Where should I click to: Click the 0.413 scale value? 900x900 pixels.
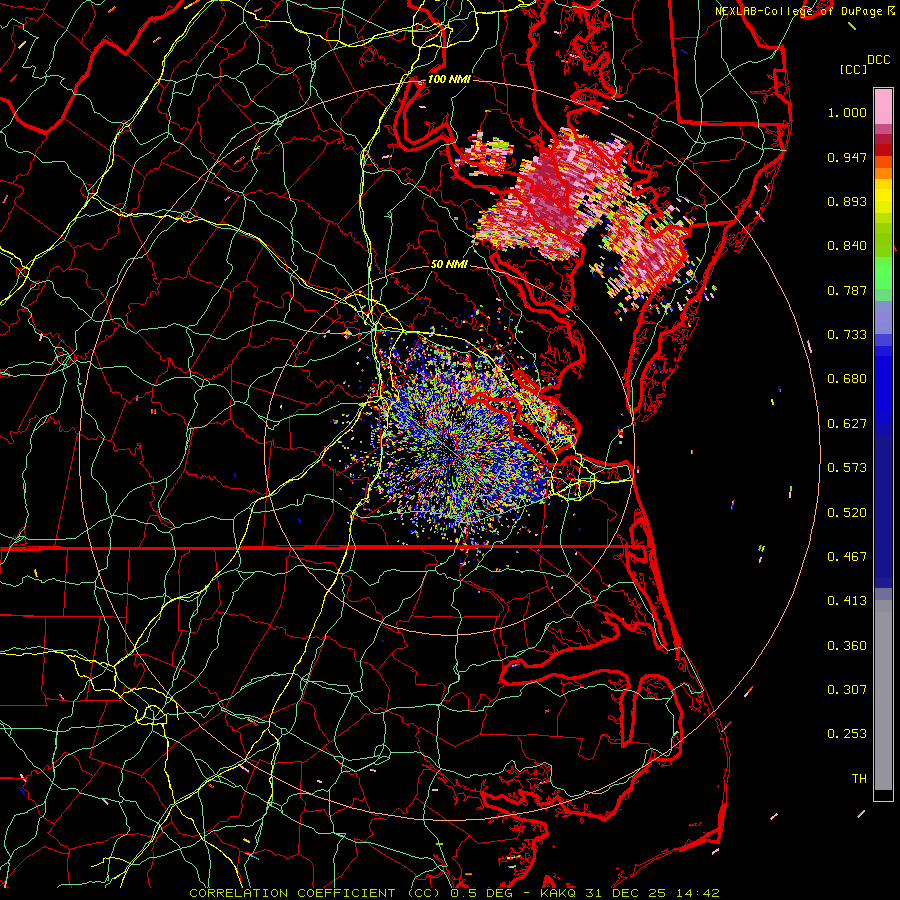847,601
